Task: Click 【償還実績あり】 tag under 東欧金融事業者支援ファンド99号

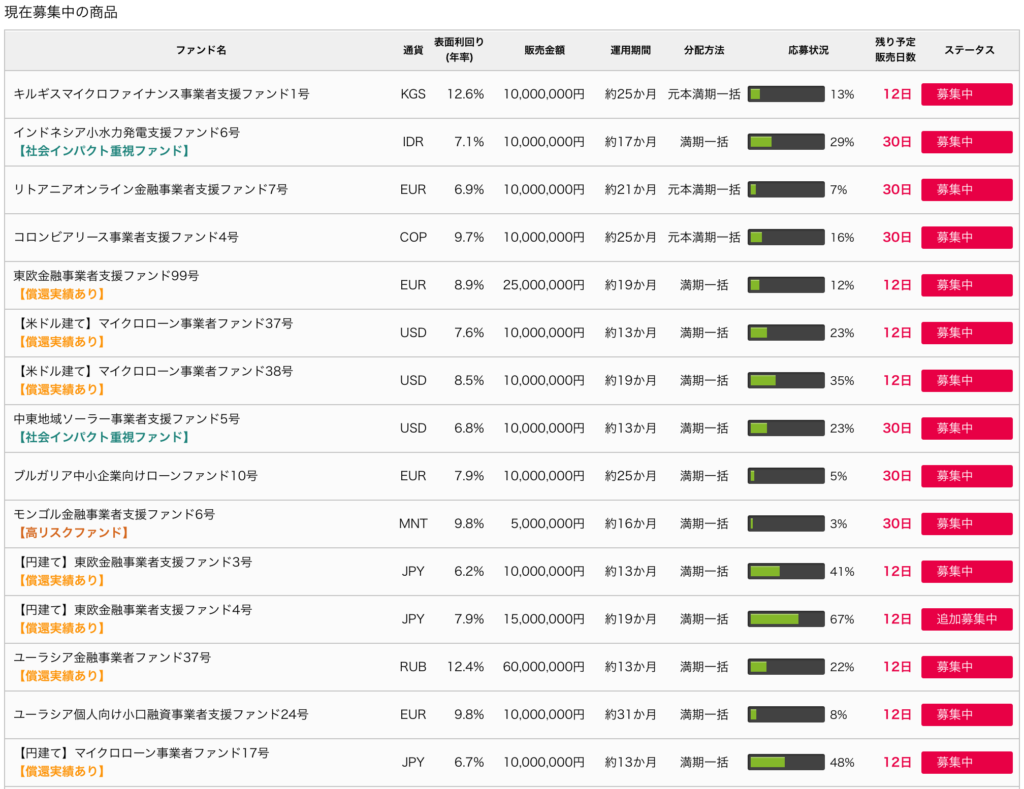Action: [x=61, y=295]
